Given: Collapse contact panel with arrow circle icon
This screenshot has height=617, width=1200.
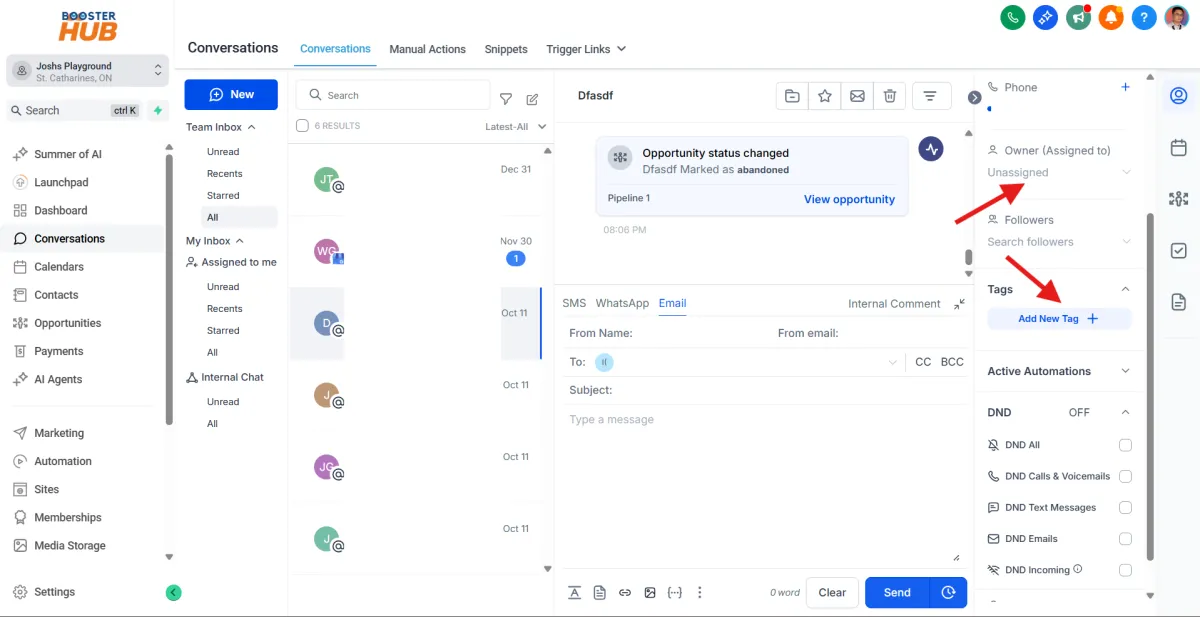Looking at the screenshot, I should pyautogui.click(x=975, y=97).
